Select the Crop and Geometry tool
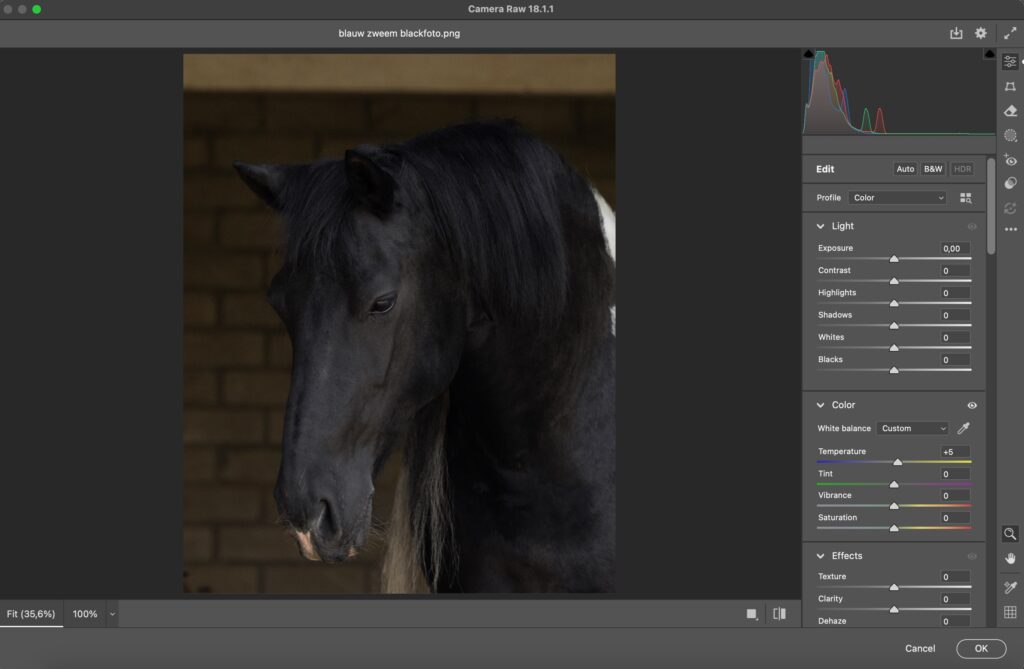This screenshot has width=1024, height=669. click(x=1010, y=87)
